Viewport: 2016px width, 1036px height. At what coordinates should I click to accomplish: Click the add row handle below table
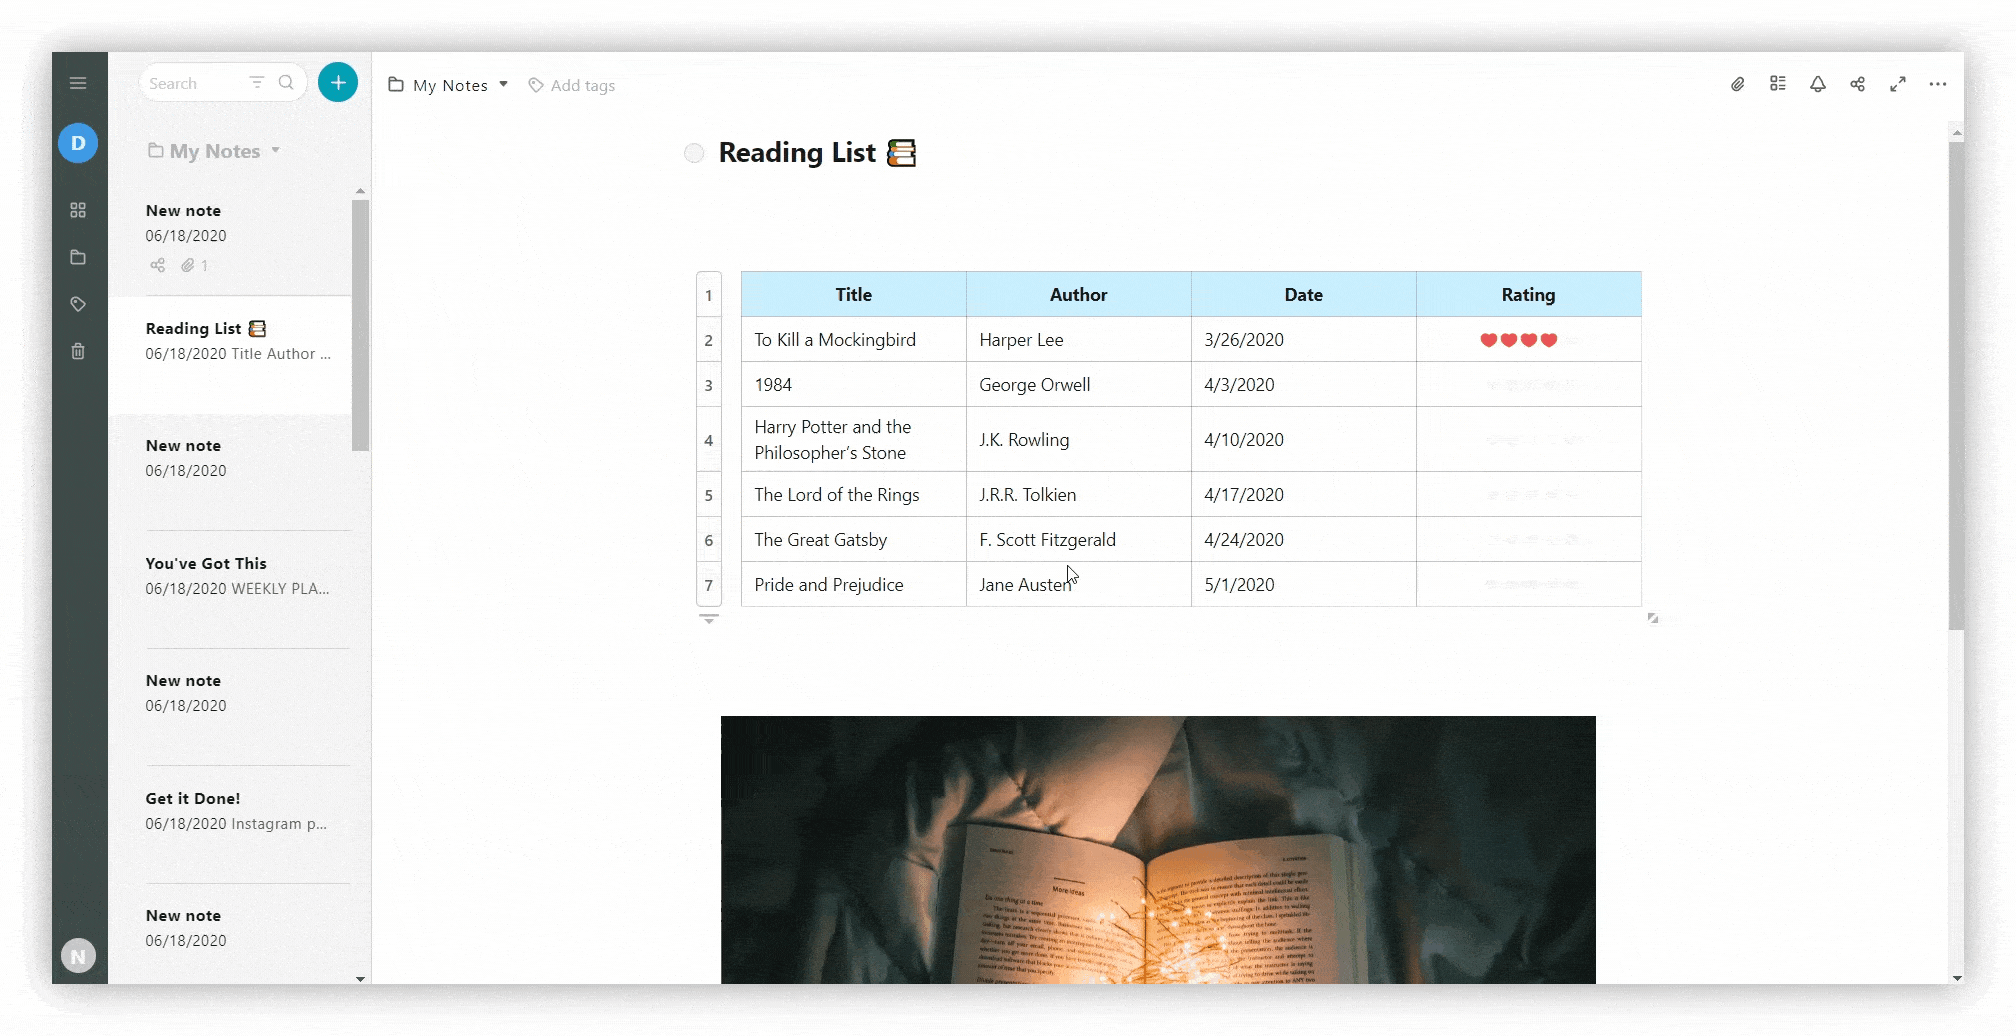pyautogui.click(x=709, y=619)
